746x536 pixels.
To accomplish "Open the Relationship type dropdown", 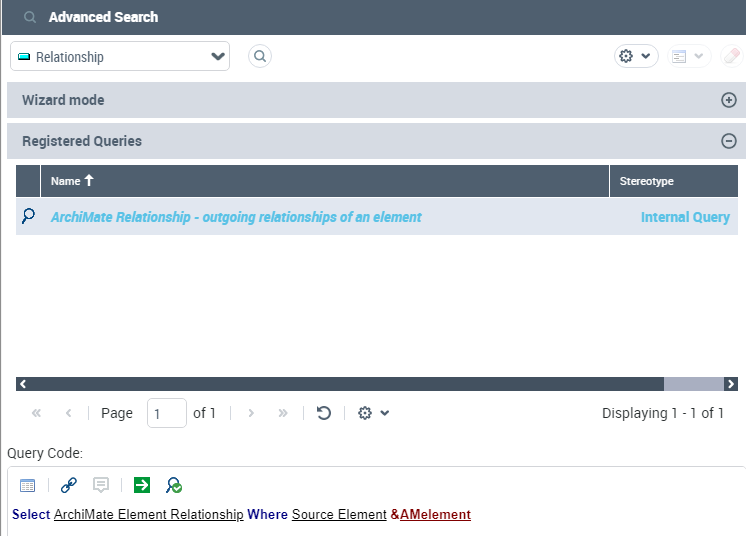I will pyautogui.click(x=120, y=57).
